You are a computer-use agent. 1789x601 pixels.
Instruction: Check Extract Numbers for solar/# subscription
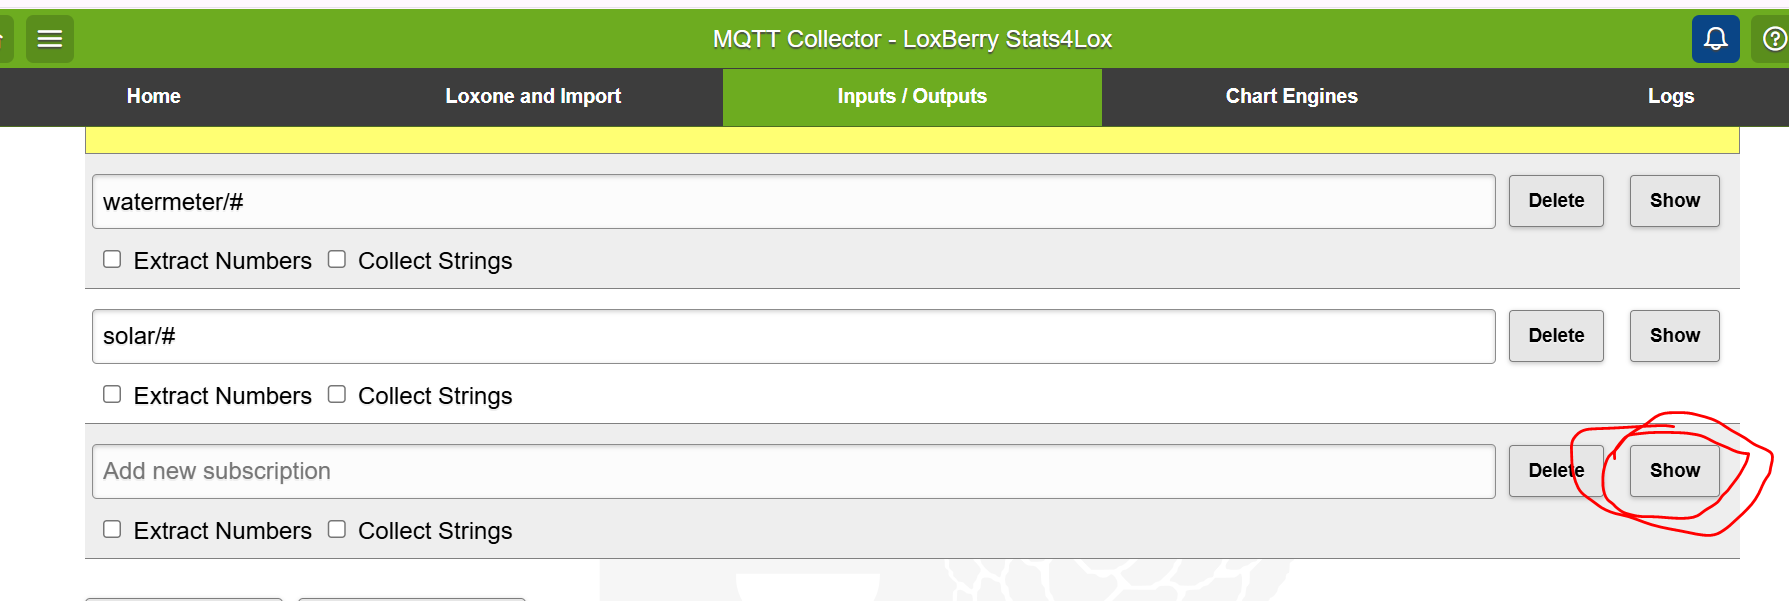click(112, 395)
